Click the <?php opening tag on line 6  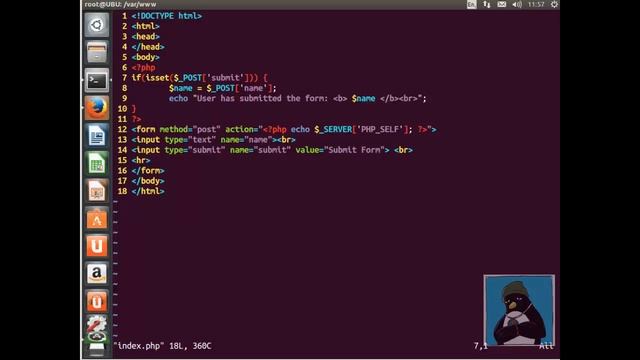click(143, 67)
